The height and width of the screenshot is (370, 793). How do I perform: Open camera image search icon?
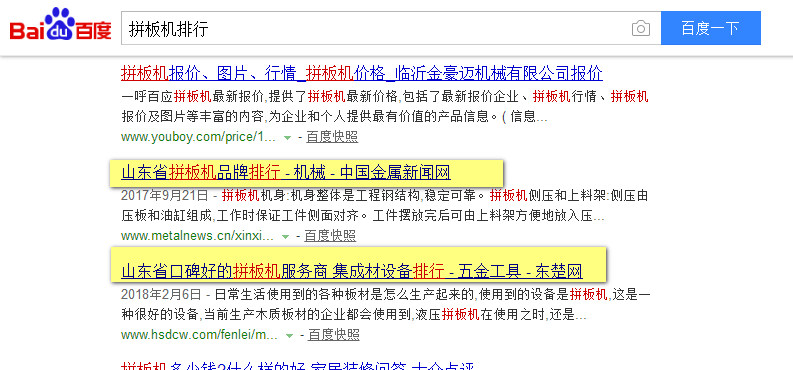click(641, 28)
